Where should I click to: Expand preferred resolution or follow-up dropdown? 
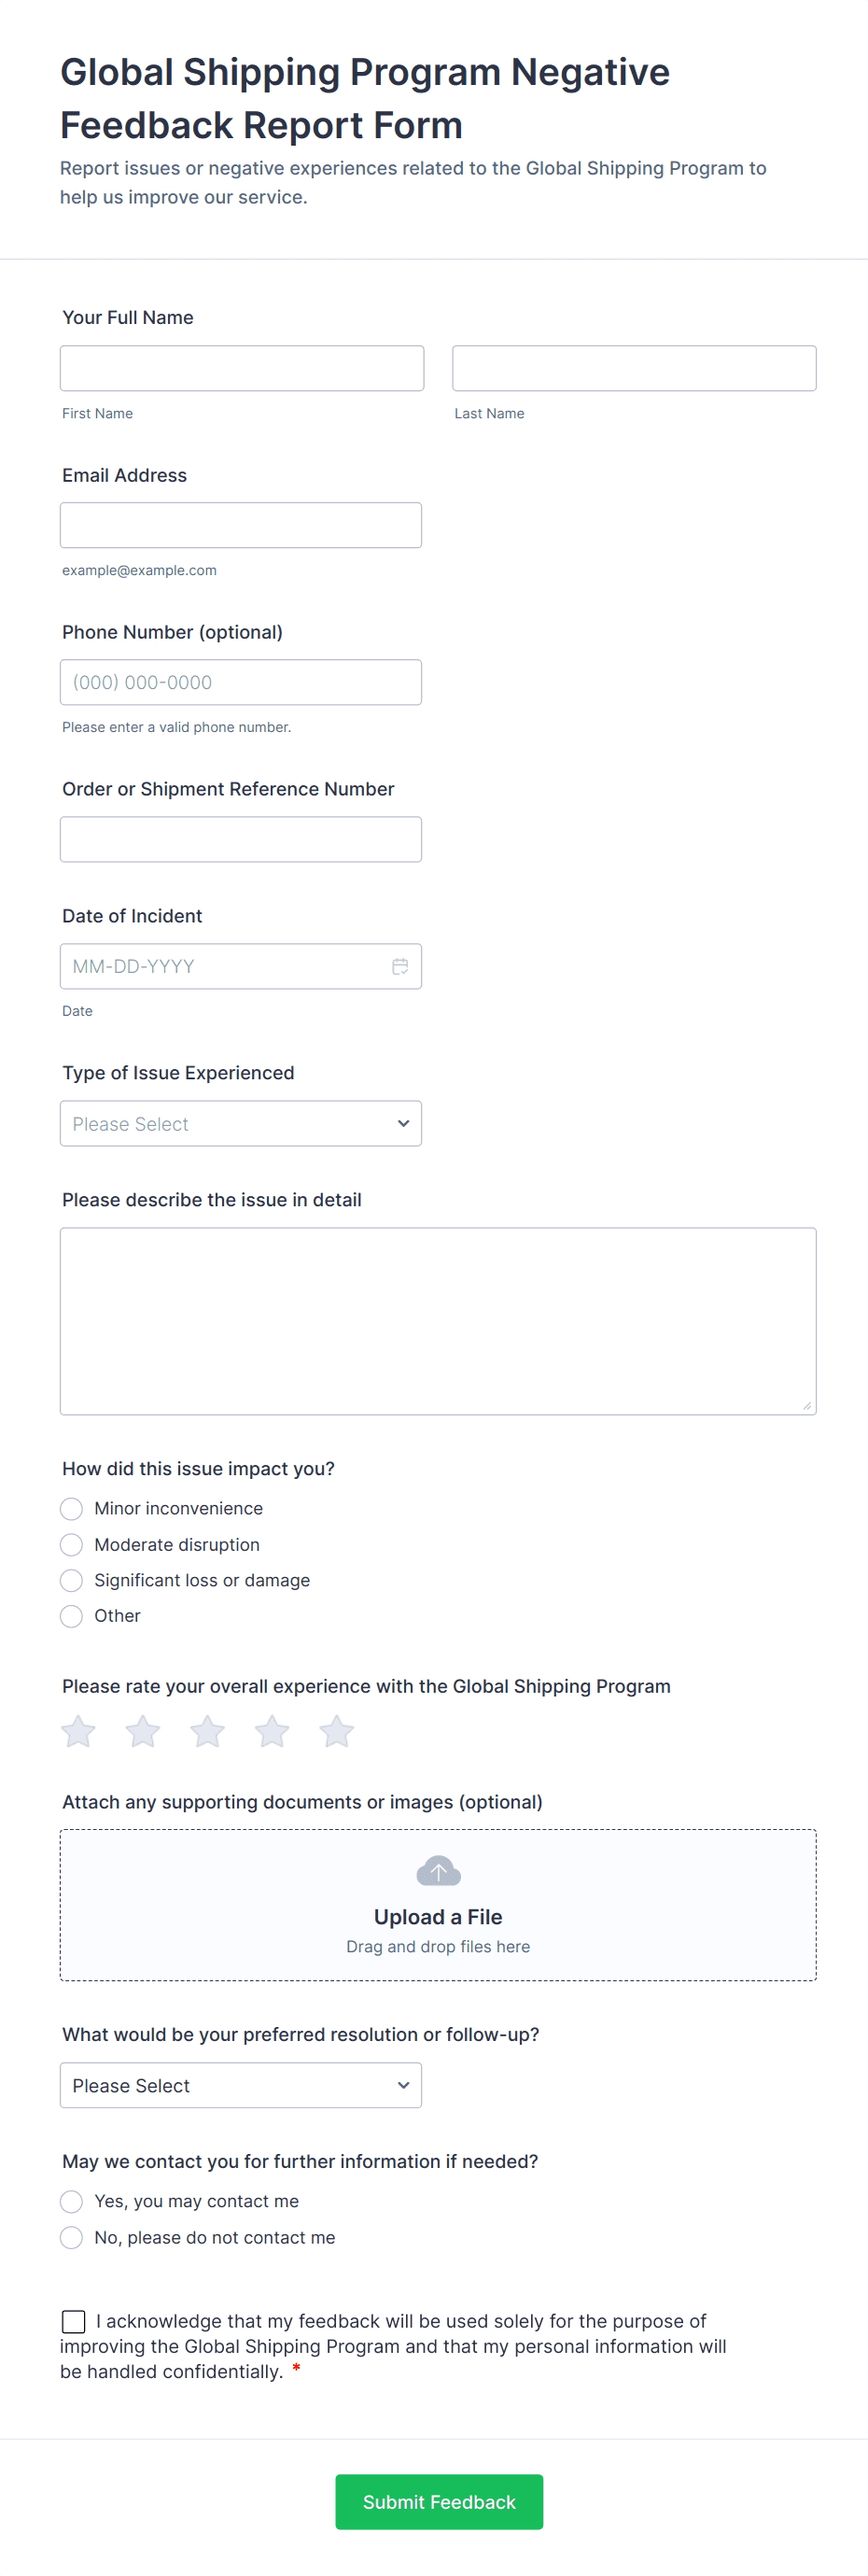(x=241, y=2085)
